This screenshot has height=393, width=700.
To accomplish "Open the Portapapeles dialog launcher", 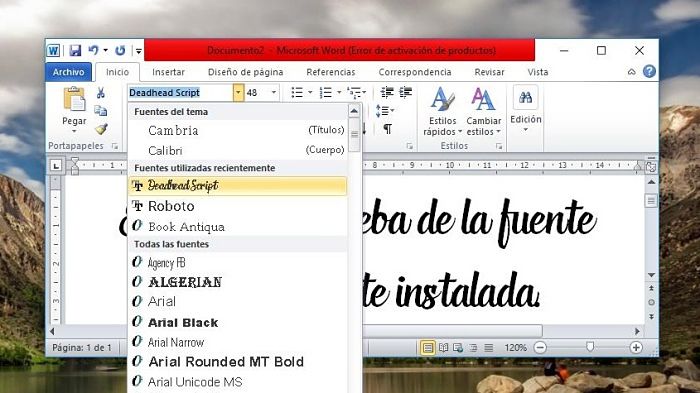I will tap(115, 146).
